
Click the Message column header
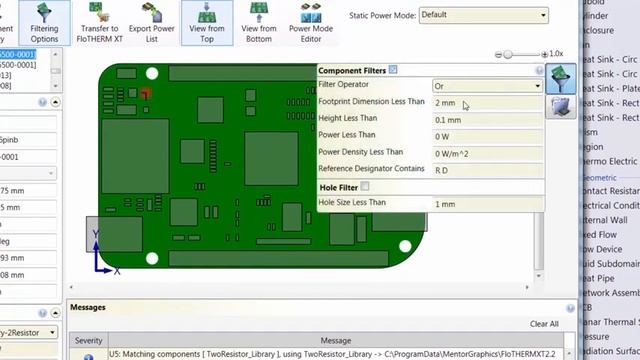tap(336, 340)
